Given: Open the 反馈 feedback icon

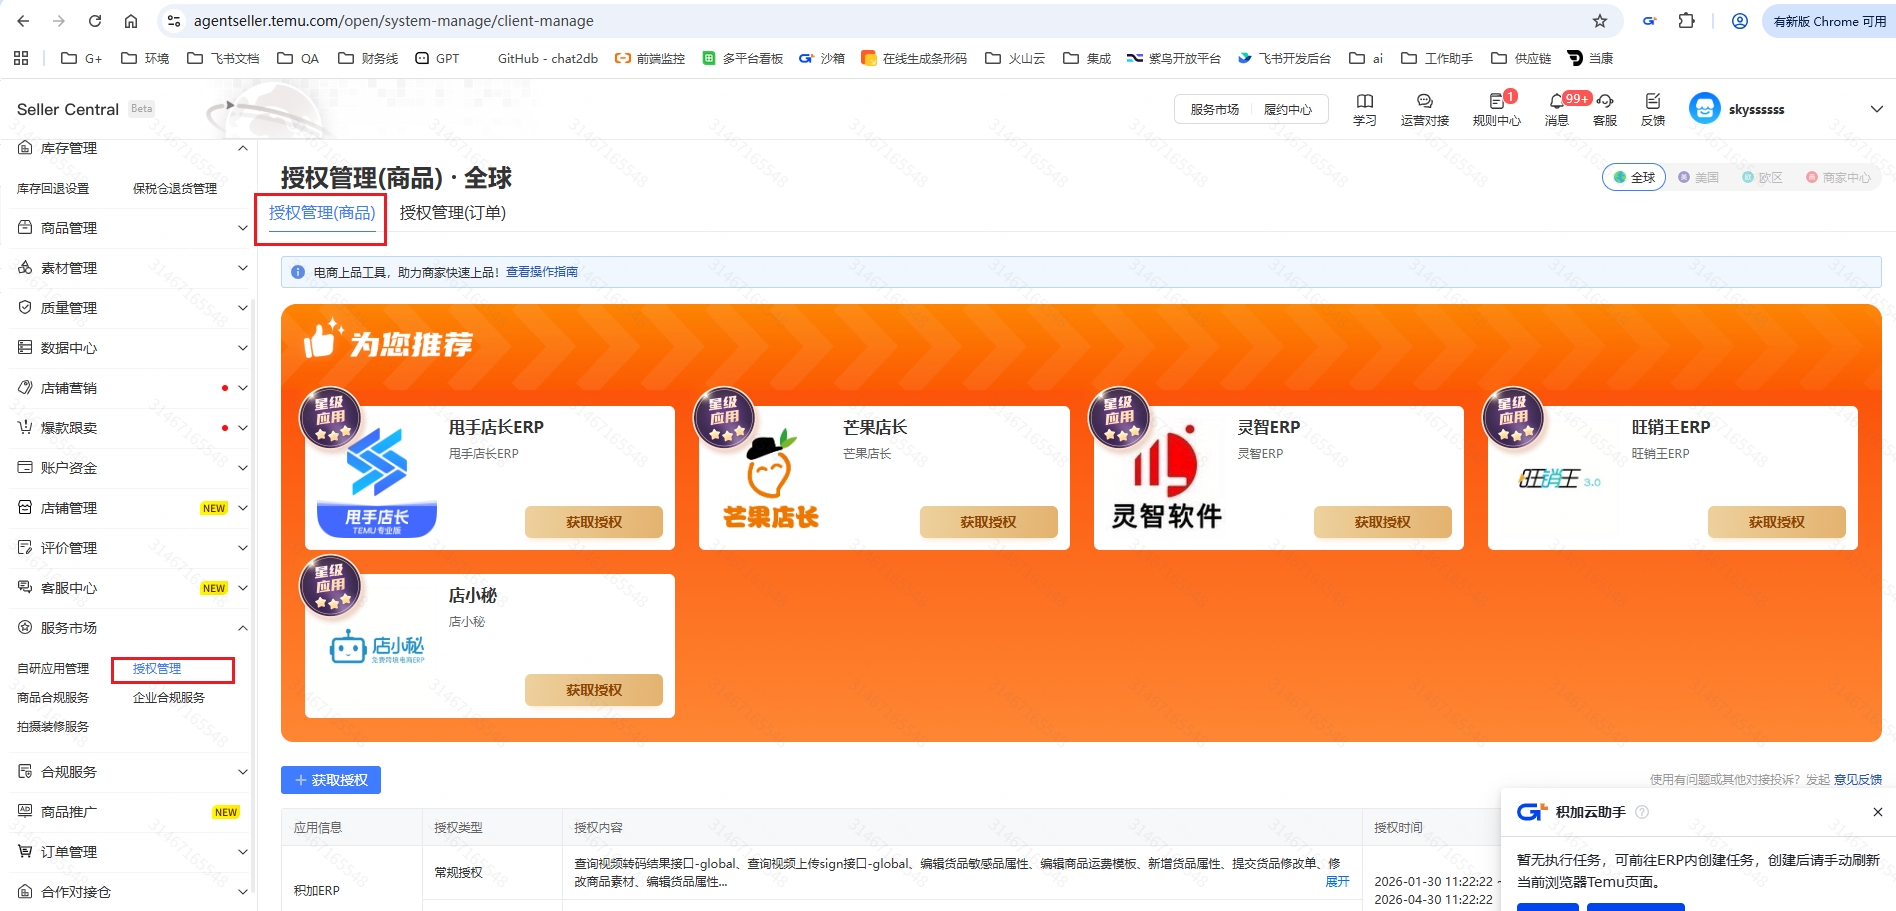Looking at the screenshot, I should [1653, 109].
